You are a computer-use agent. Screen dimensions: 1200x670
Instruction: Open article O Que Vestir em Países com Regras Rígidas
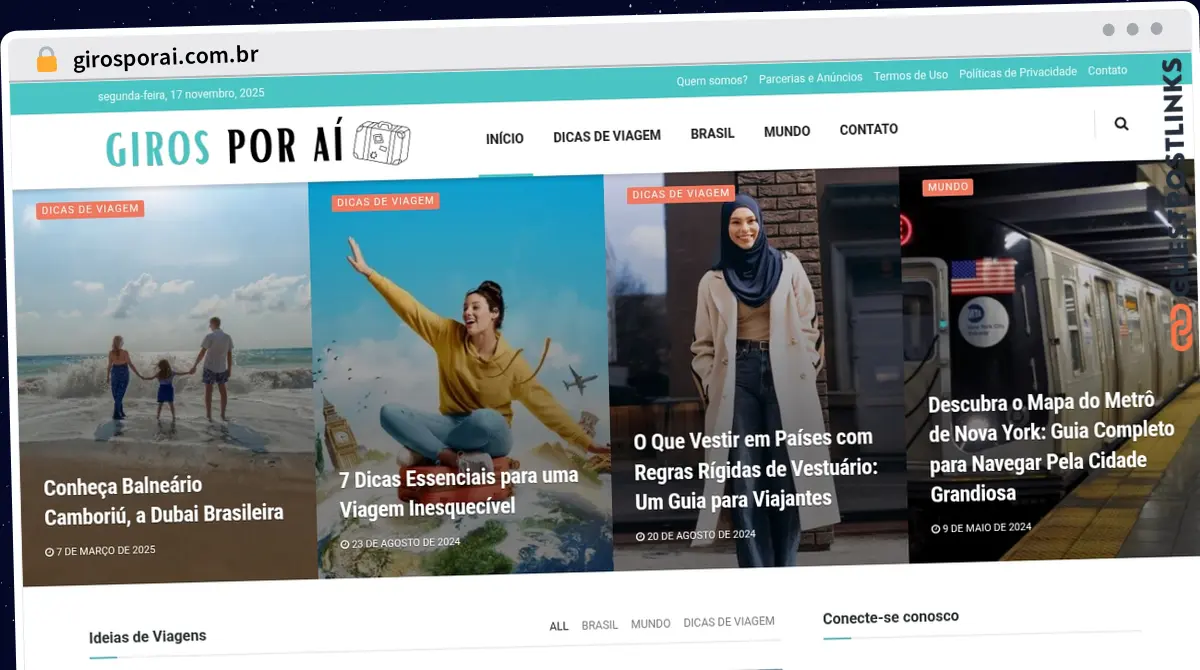(756, 468)
